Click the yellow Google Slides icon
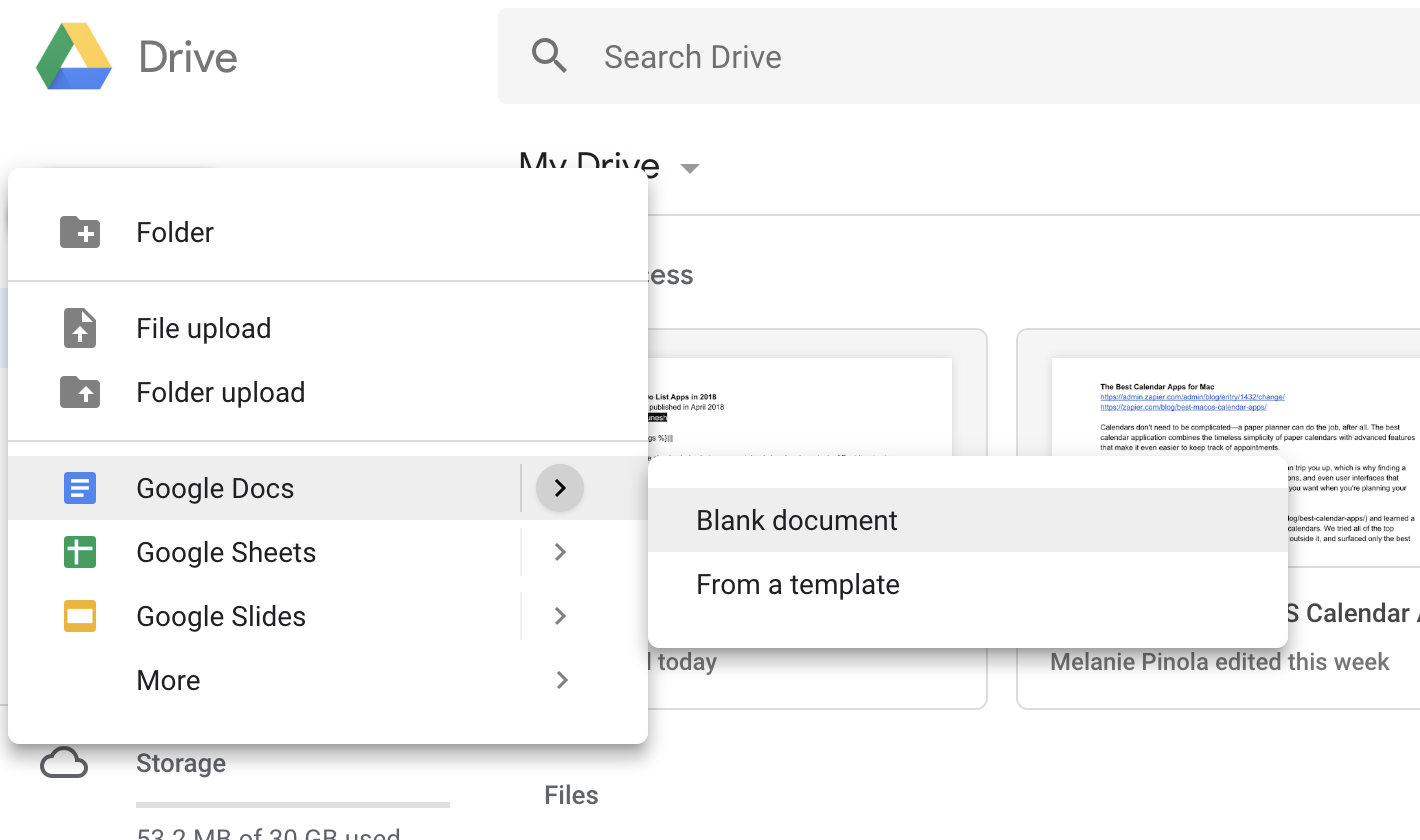Viewport: 1420px width, 840px height. coord(80,616)
